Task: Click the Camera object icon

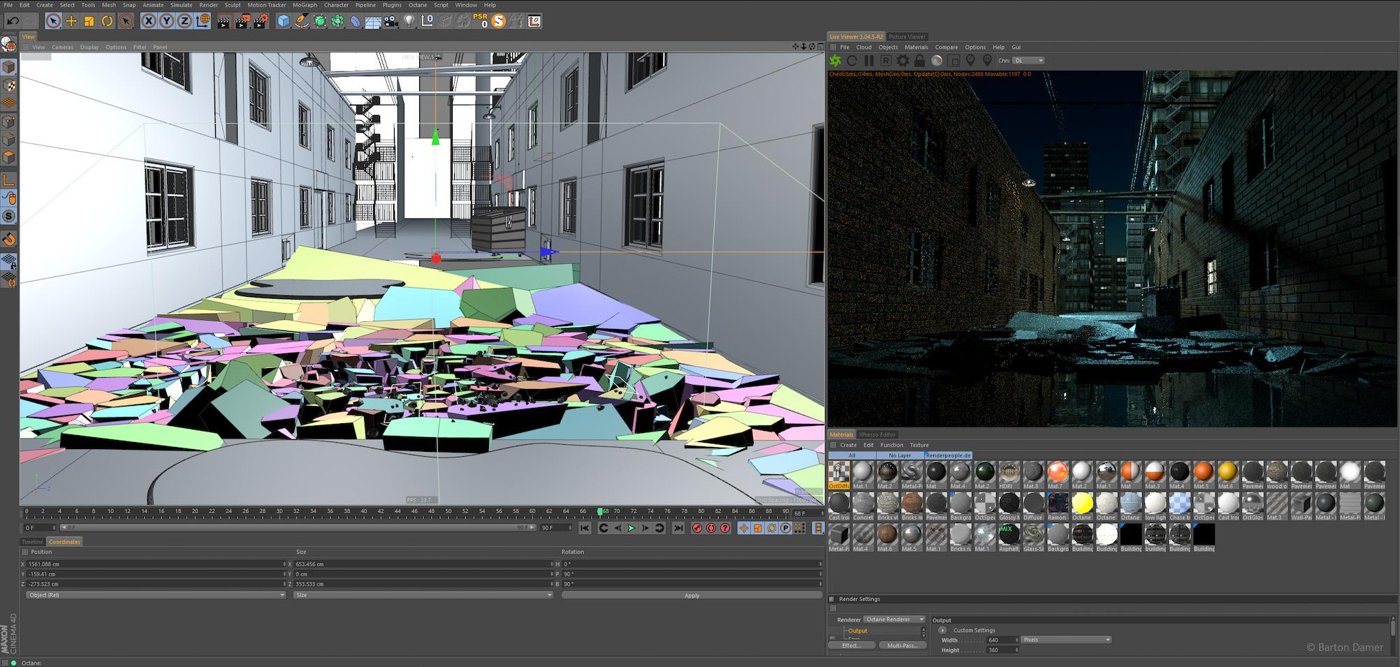Action: pos(391,21)
